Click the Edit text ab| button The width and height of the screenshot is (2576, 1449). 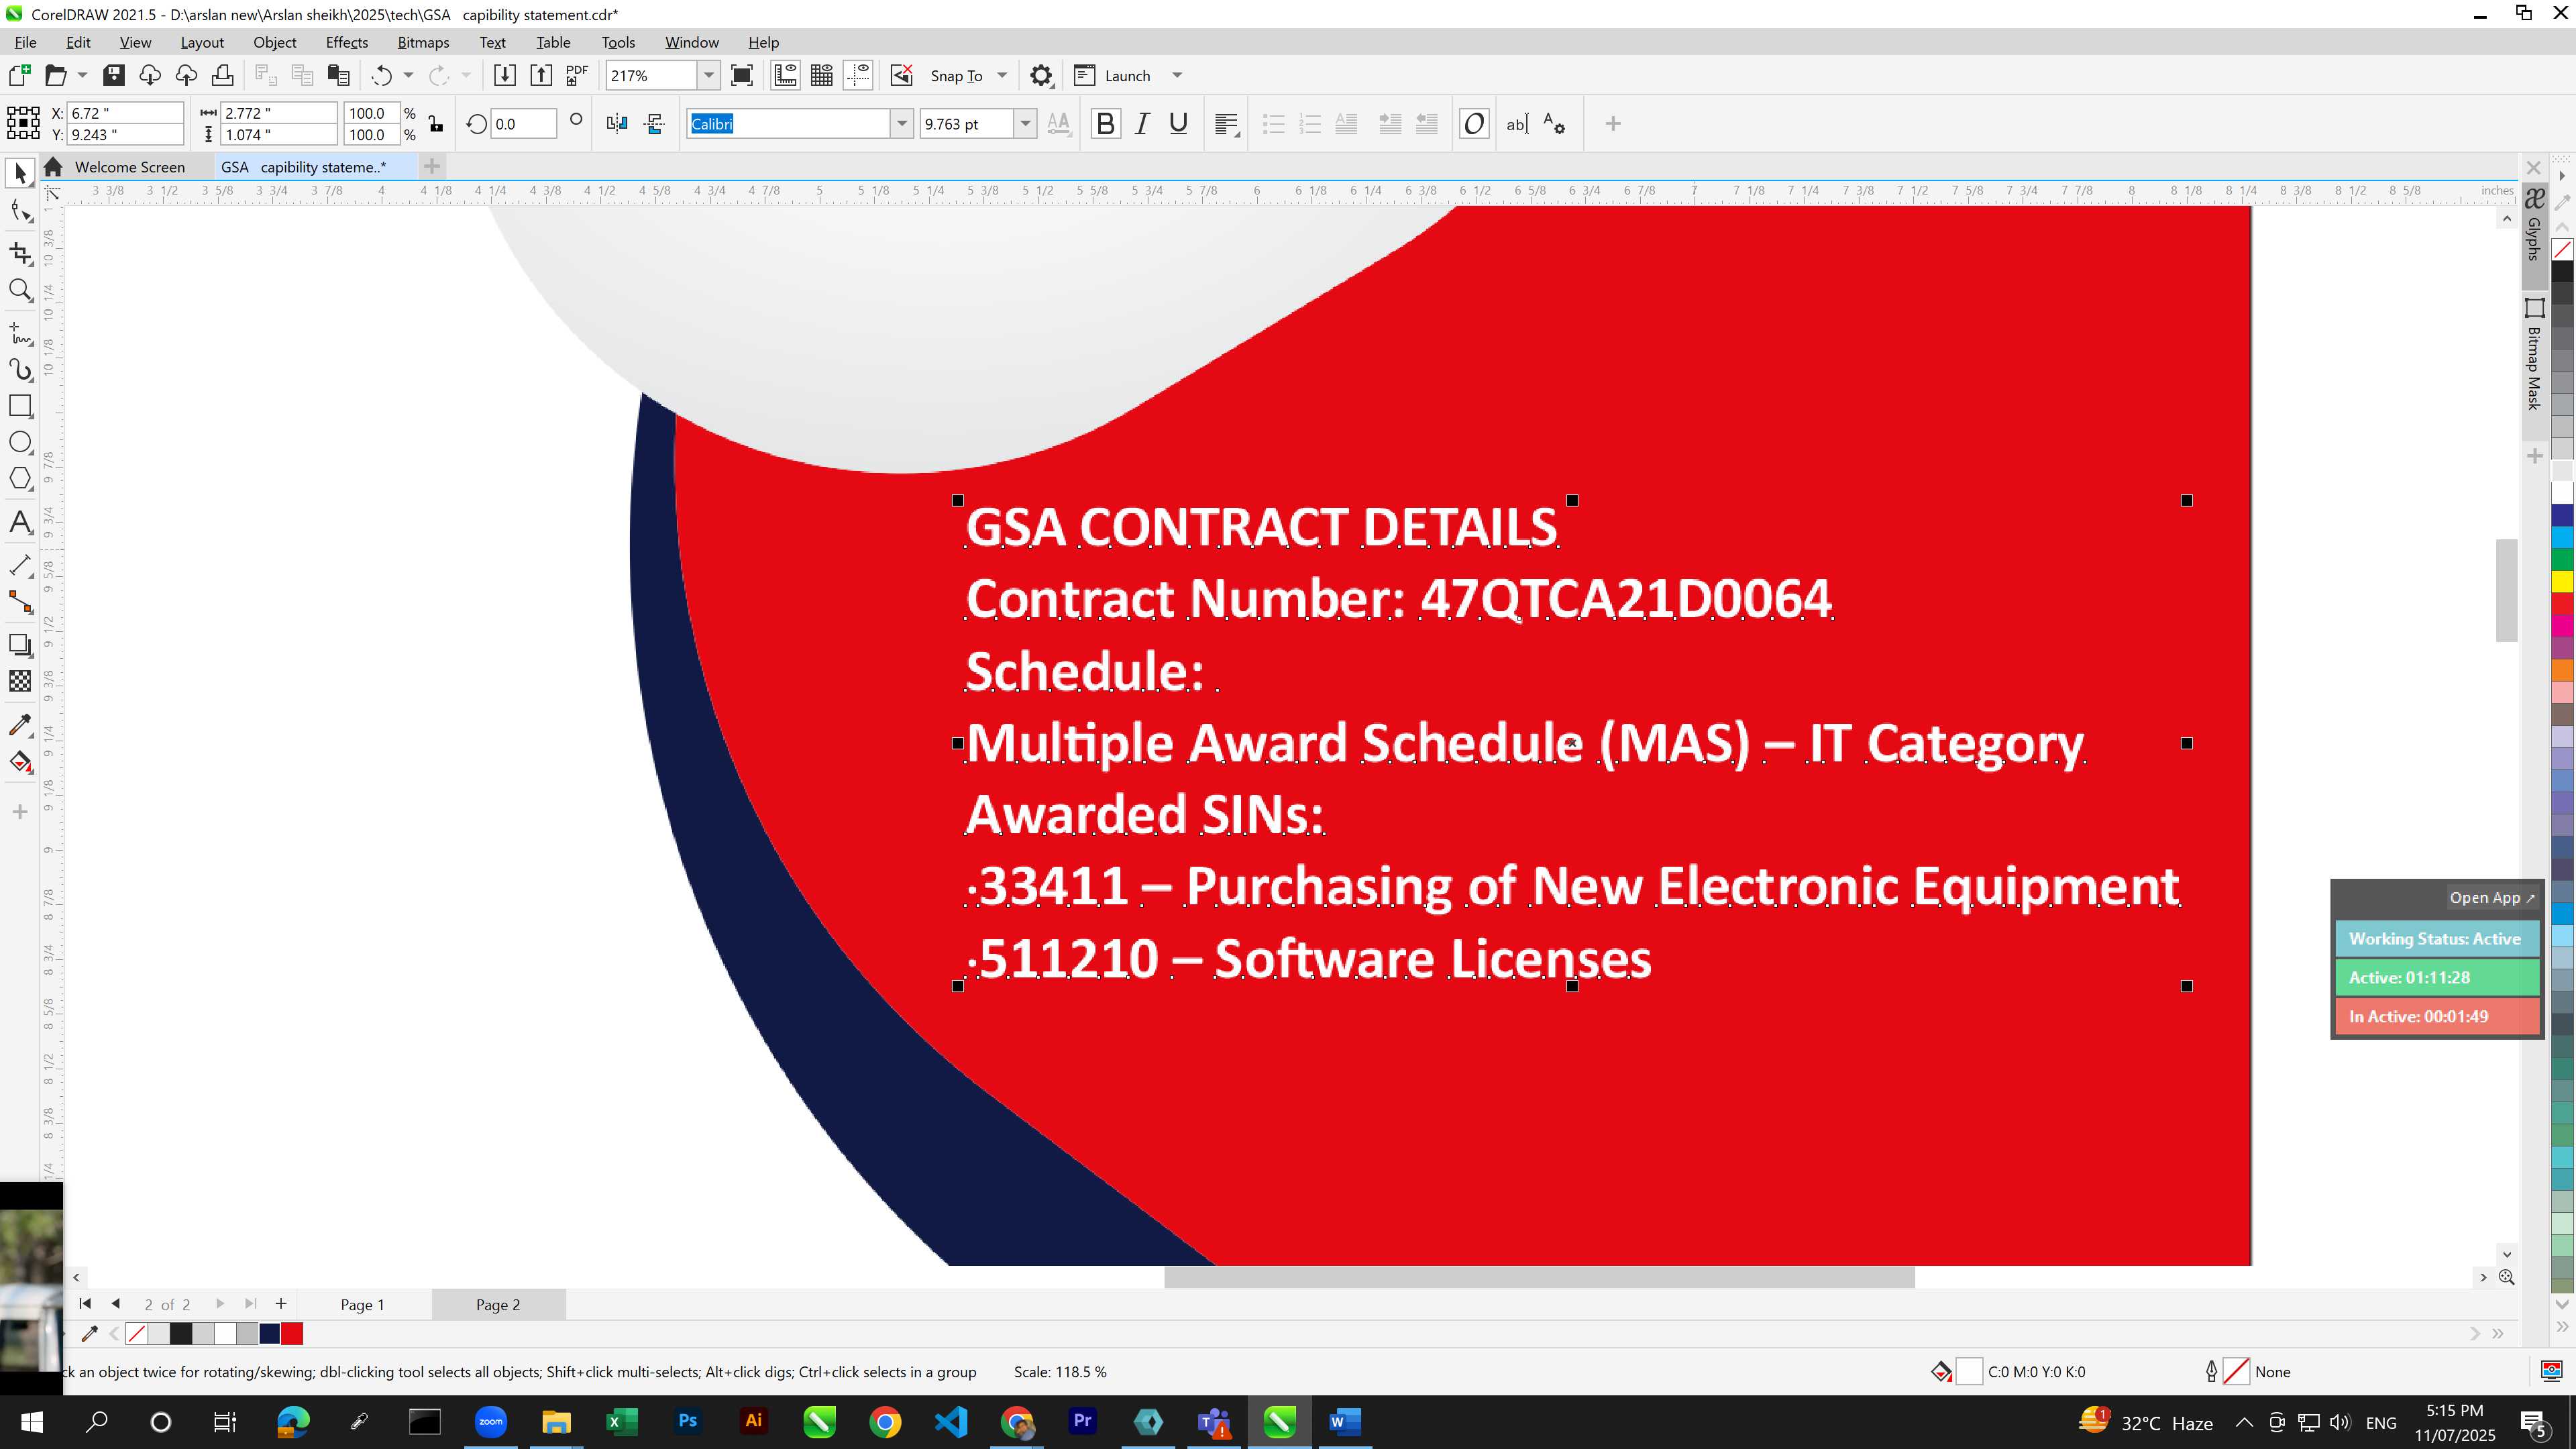(x=1517, y=124)
